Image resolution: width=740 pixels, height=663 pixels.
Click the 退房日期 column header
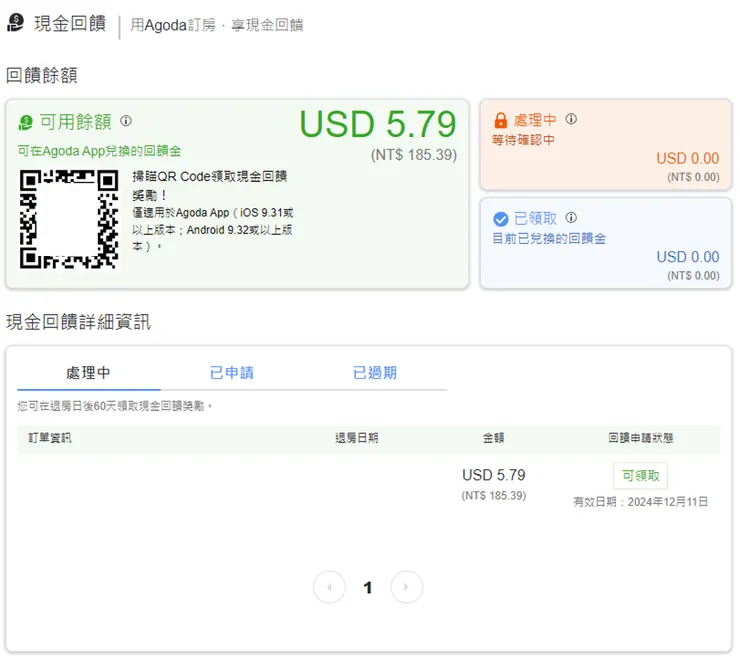tap(356, 438)
